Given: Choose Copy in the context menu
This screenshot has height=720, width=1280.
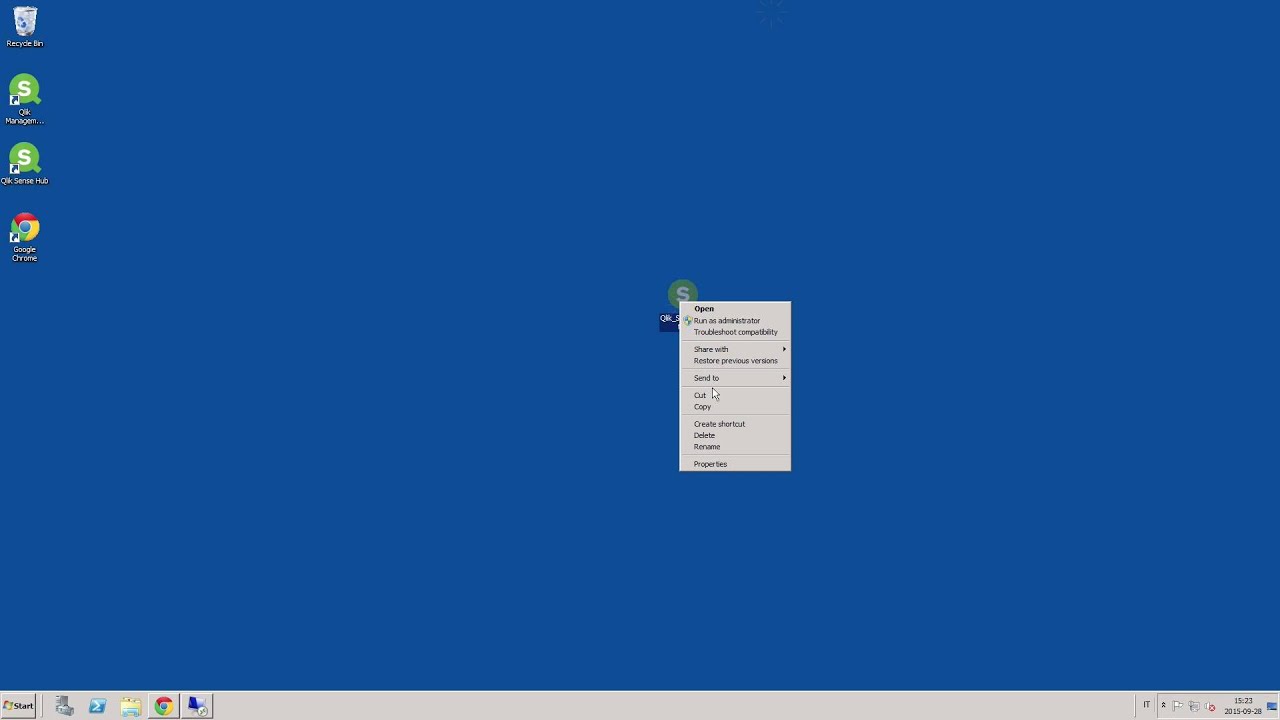Looking at the screenshot, I should pos(735,407).
